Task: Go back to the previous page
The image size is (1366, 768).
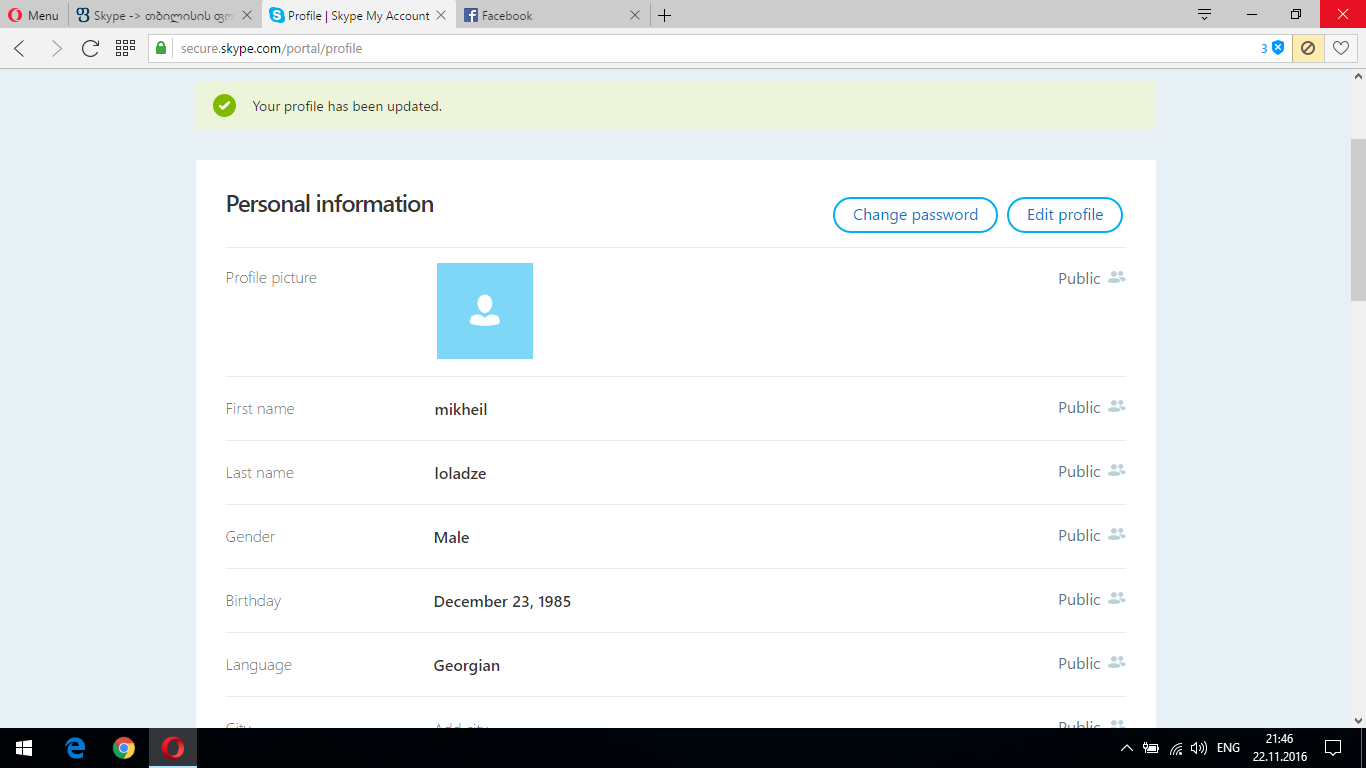Action: 20,48
